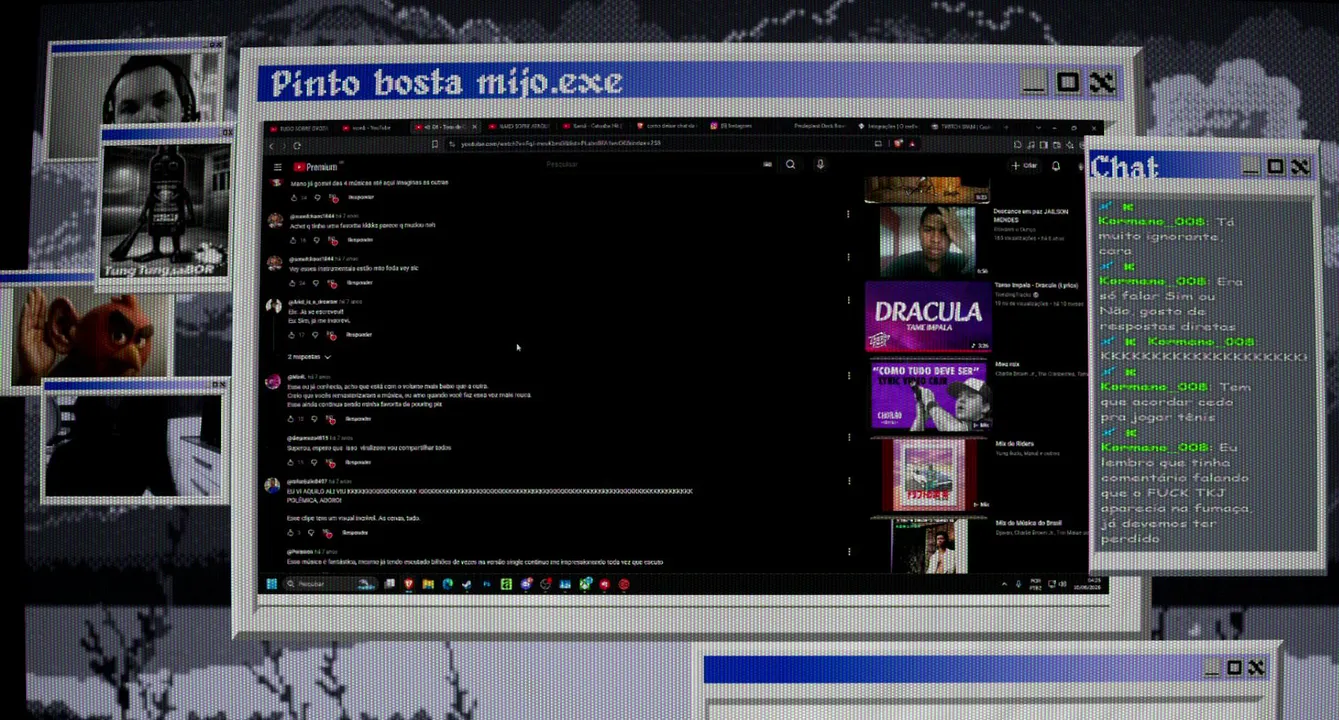Like the comment 'EU VI AQUILO ALI VIU'

pyautogui.click(x=293, y=533)
